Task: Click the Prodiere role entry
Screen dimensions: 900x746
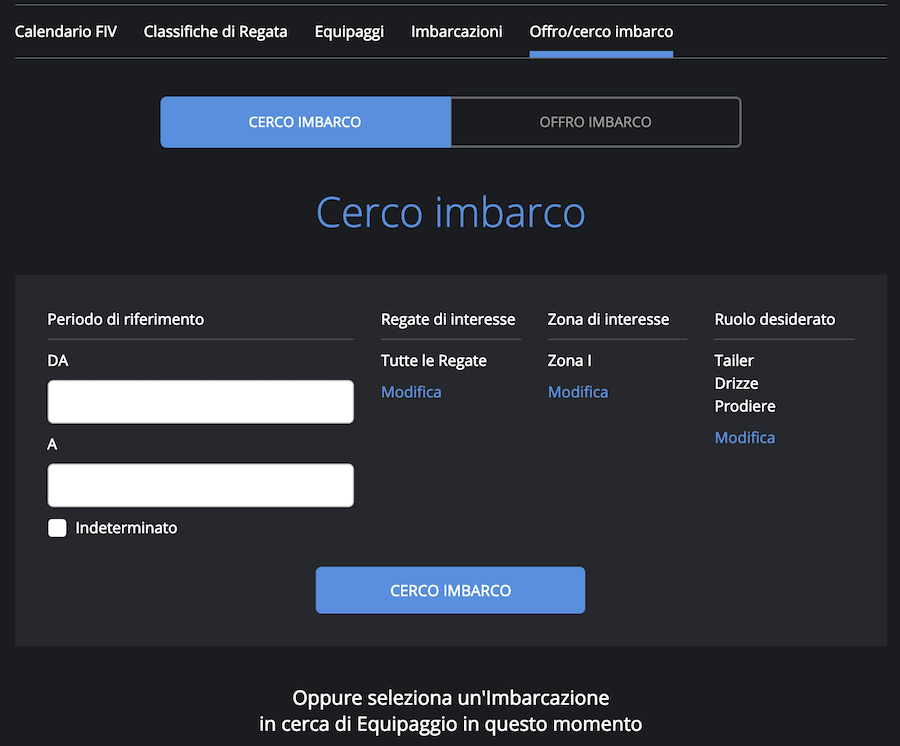Action: 745,406
